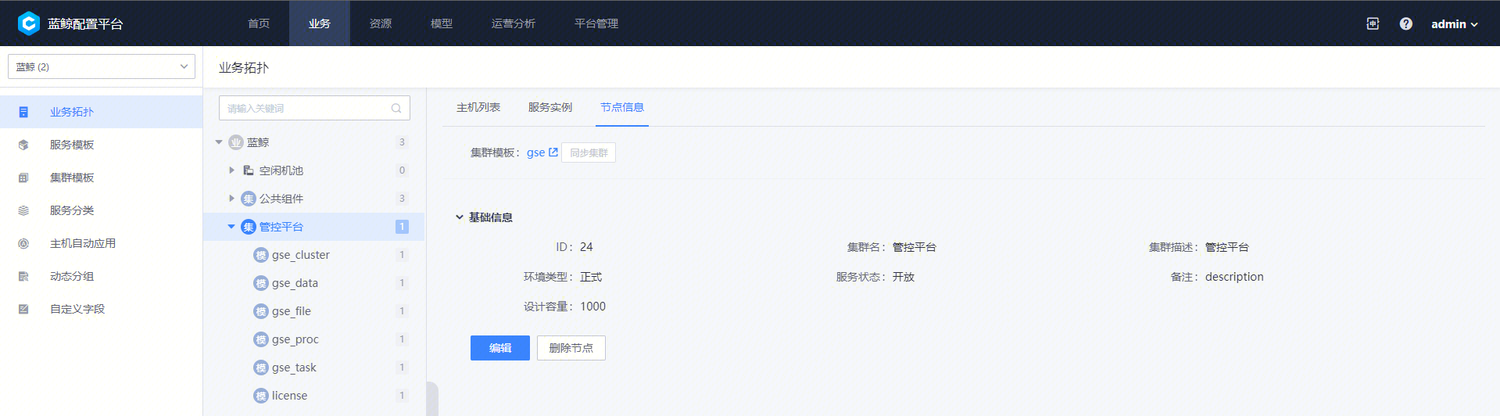
Task: Click the 业务拓扑 sidebar icon
Action: (x=23, y=112)
